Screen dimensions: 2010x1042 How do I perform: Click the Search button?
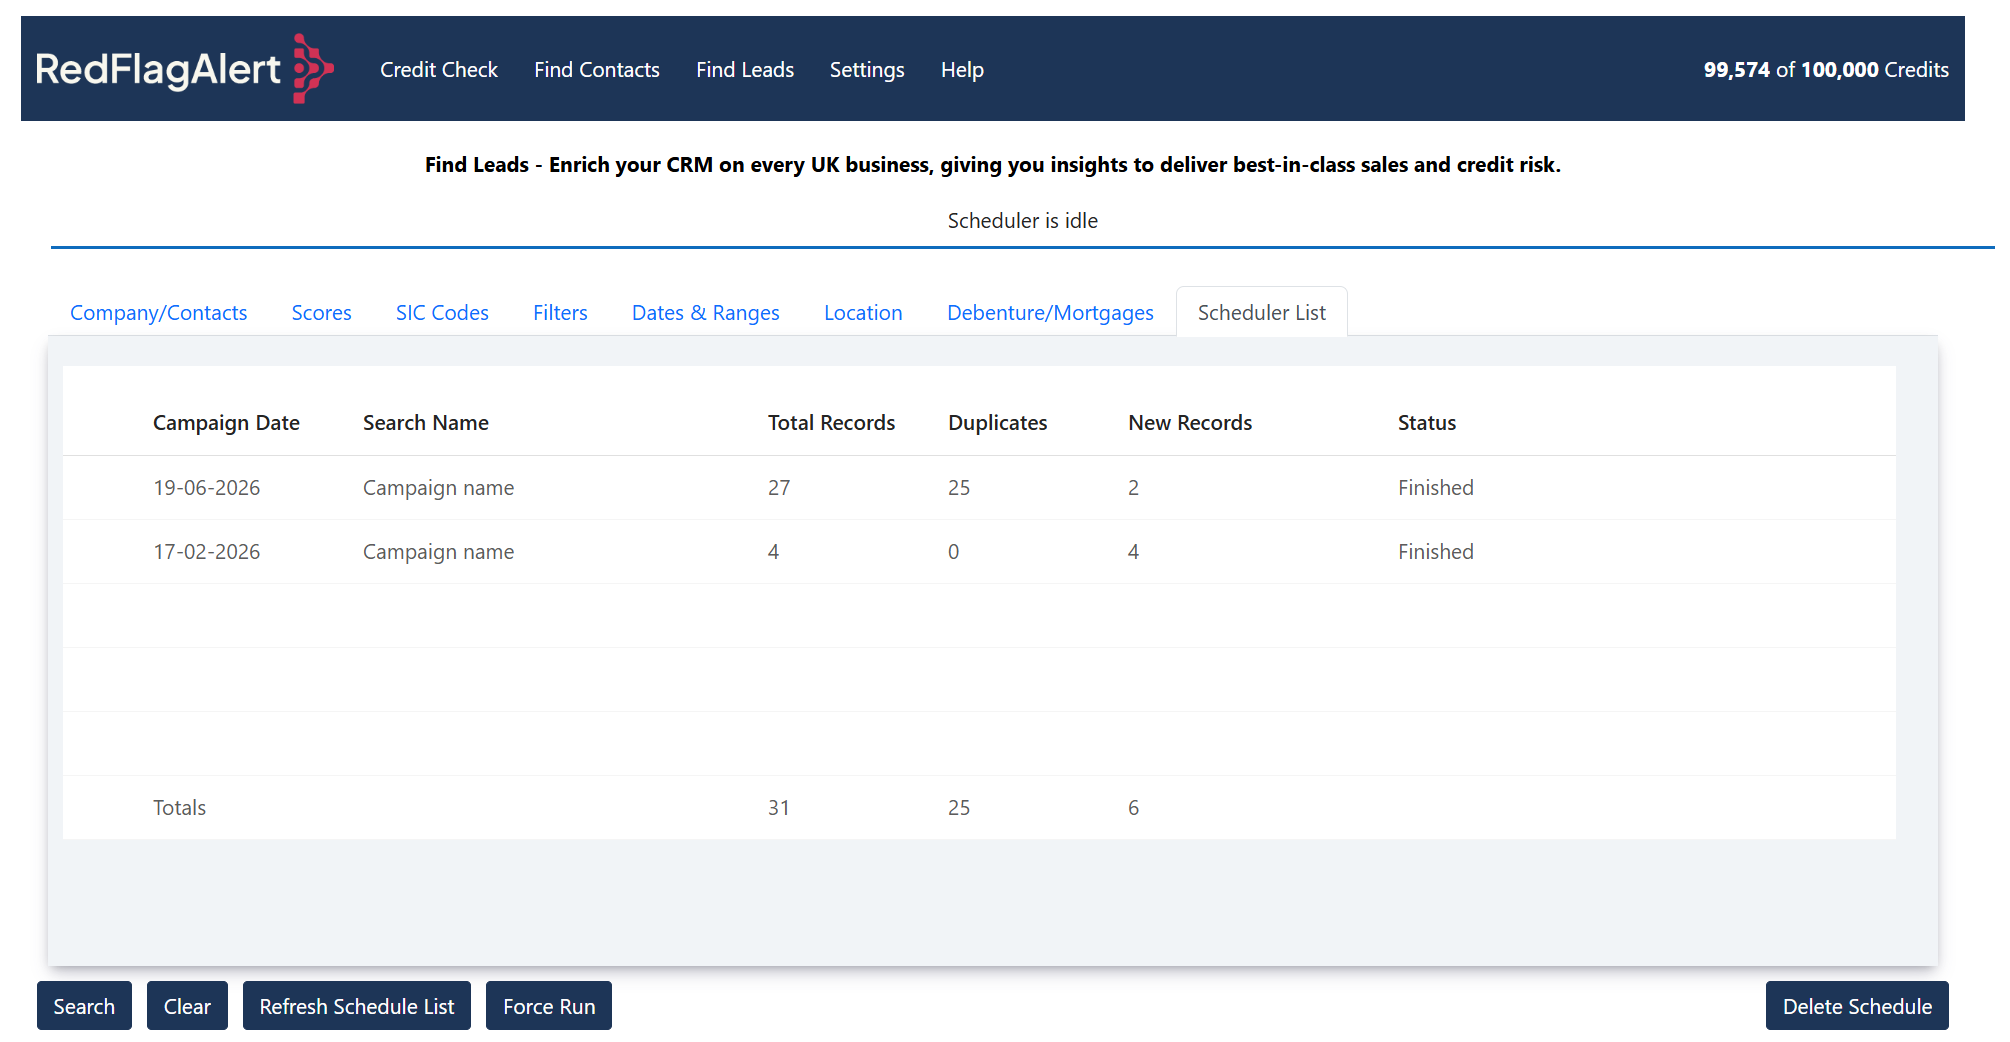pos(84,1006)
